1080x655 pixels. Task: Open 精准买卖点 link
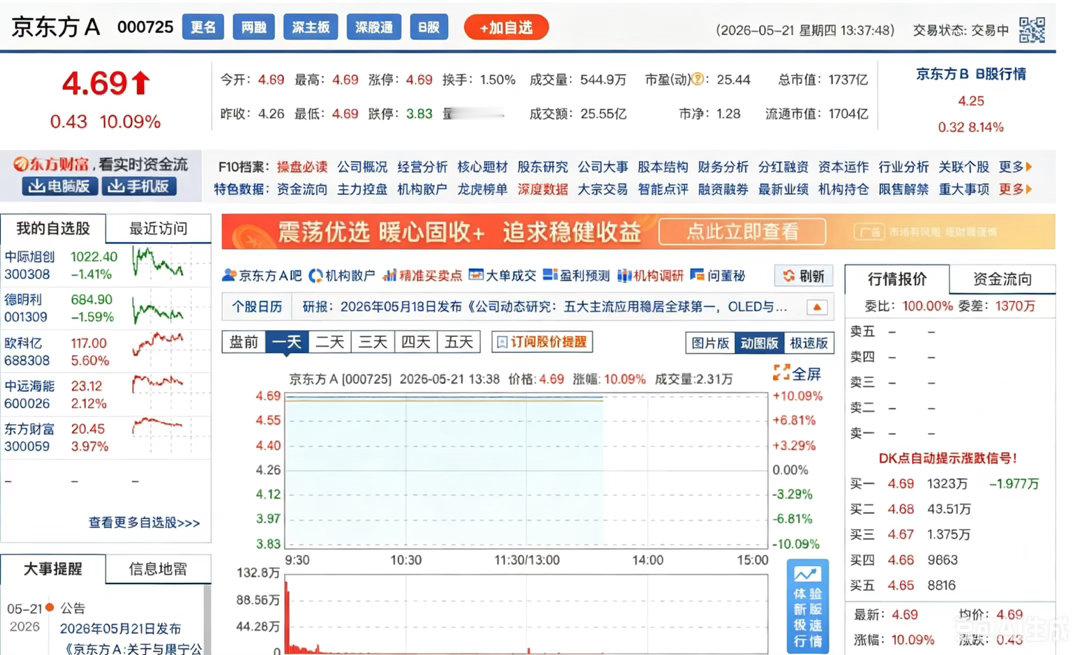[422, 275]
